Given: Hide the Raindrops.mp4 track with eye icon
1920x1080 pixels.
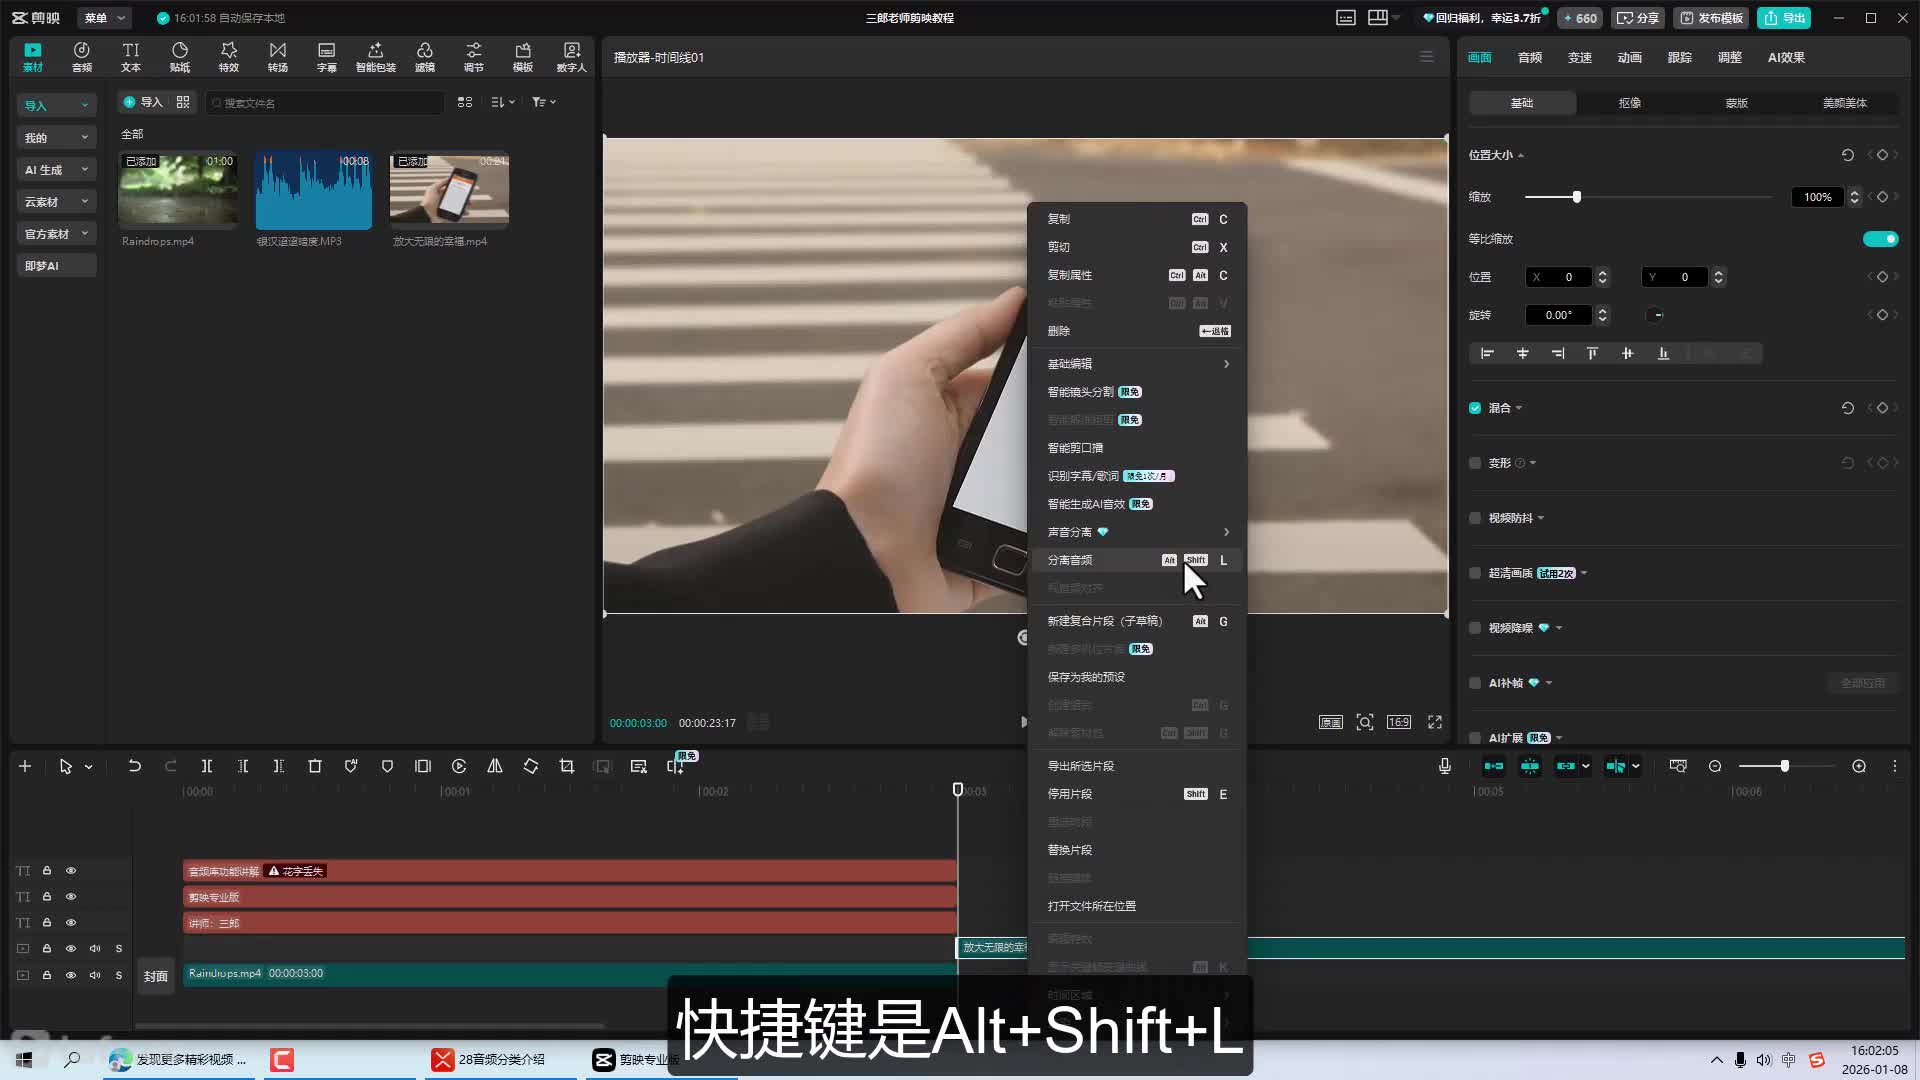Looking at the screenshot, I should [x=71, y=975].
